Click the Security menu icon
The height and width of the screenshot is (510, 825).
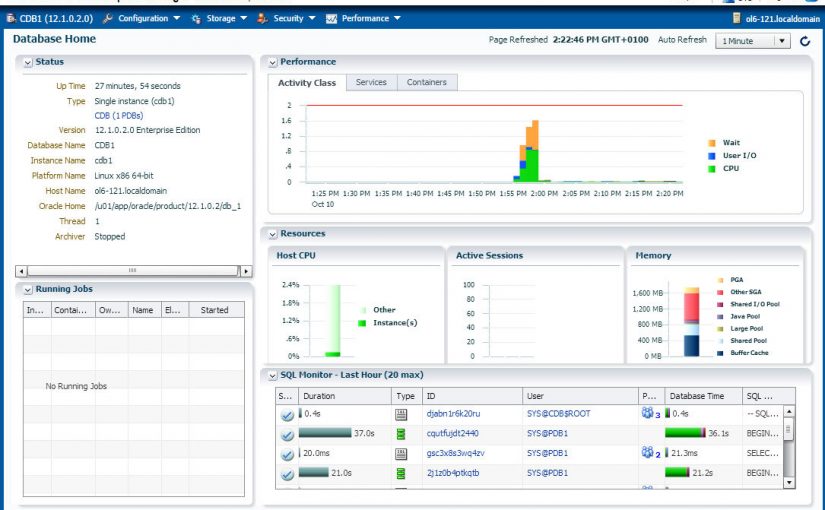pos(263,18)
